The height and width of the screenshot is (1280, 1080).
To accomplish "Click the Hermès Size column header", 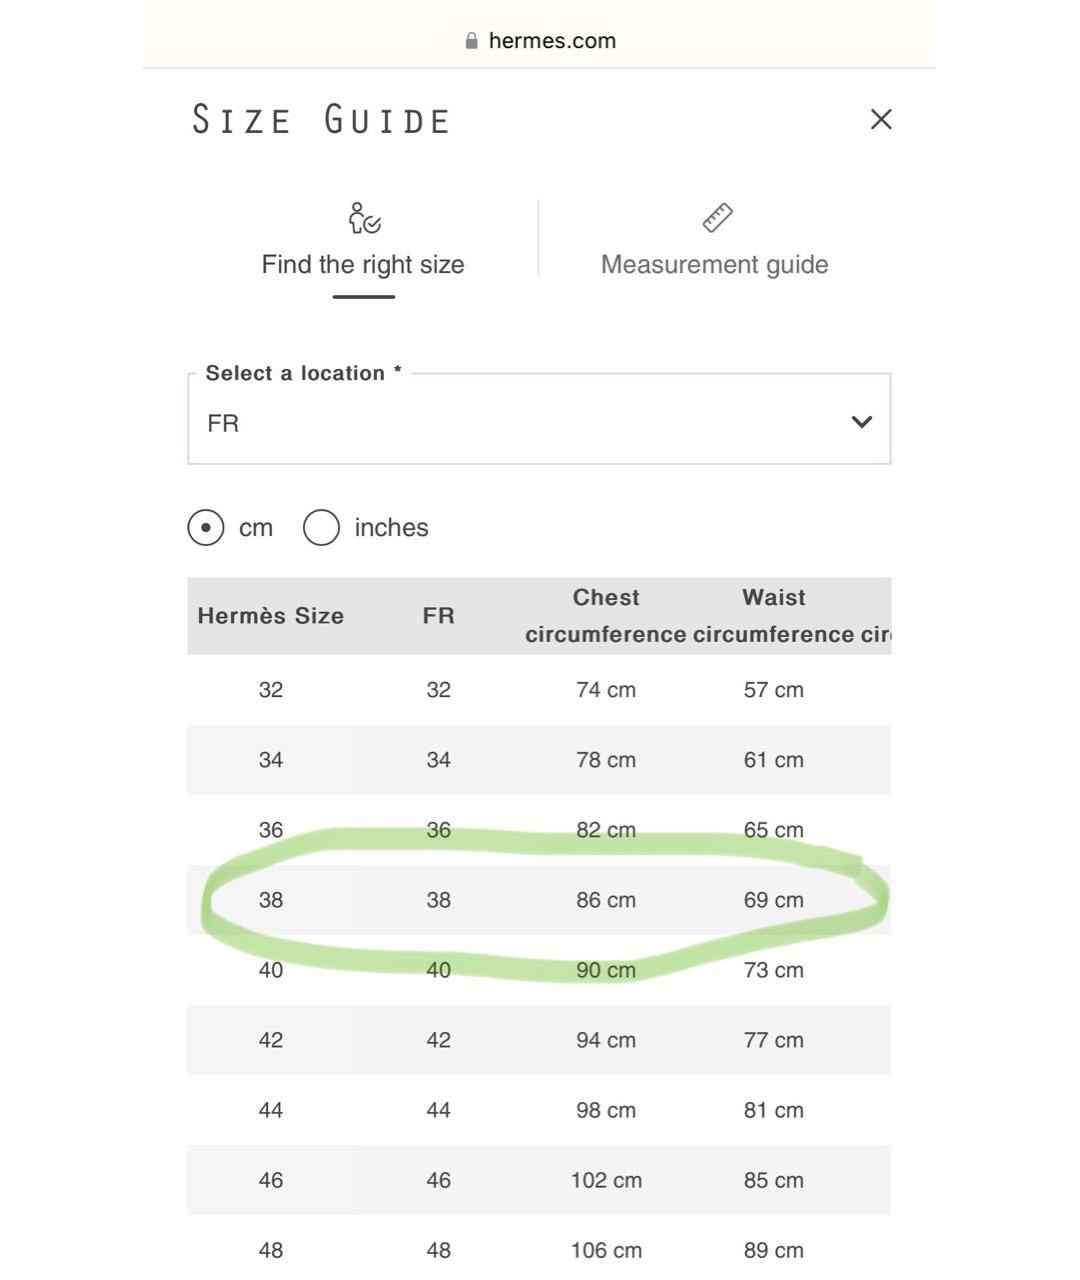I will pos(271,616).
